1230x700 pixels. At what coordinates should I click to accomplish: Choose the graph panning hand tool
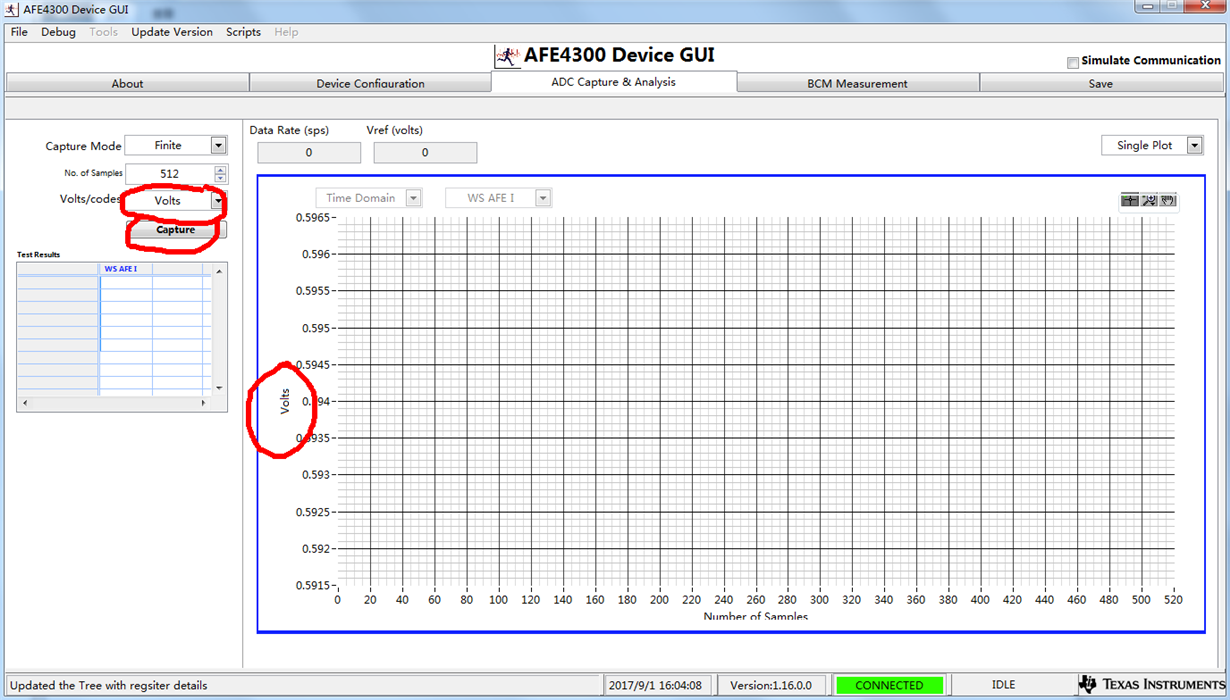1167,200
